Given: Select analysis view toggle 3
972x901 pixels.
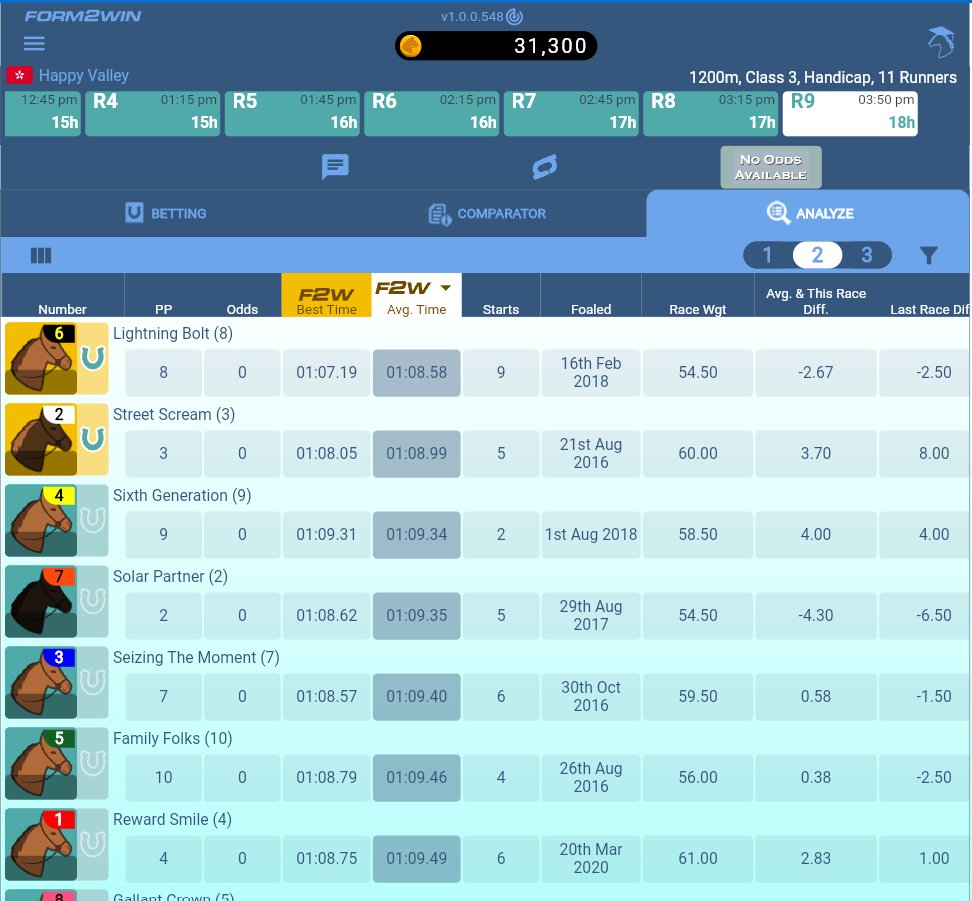Looking at the screenshot, I should pyautogui.click(x=866, y=255).
